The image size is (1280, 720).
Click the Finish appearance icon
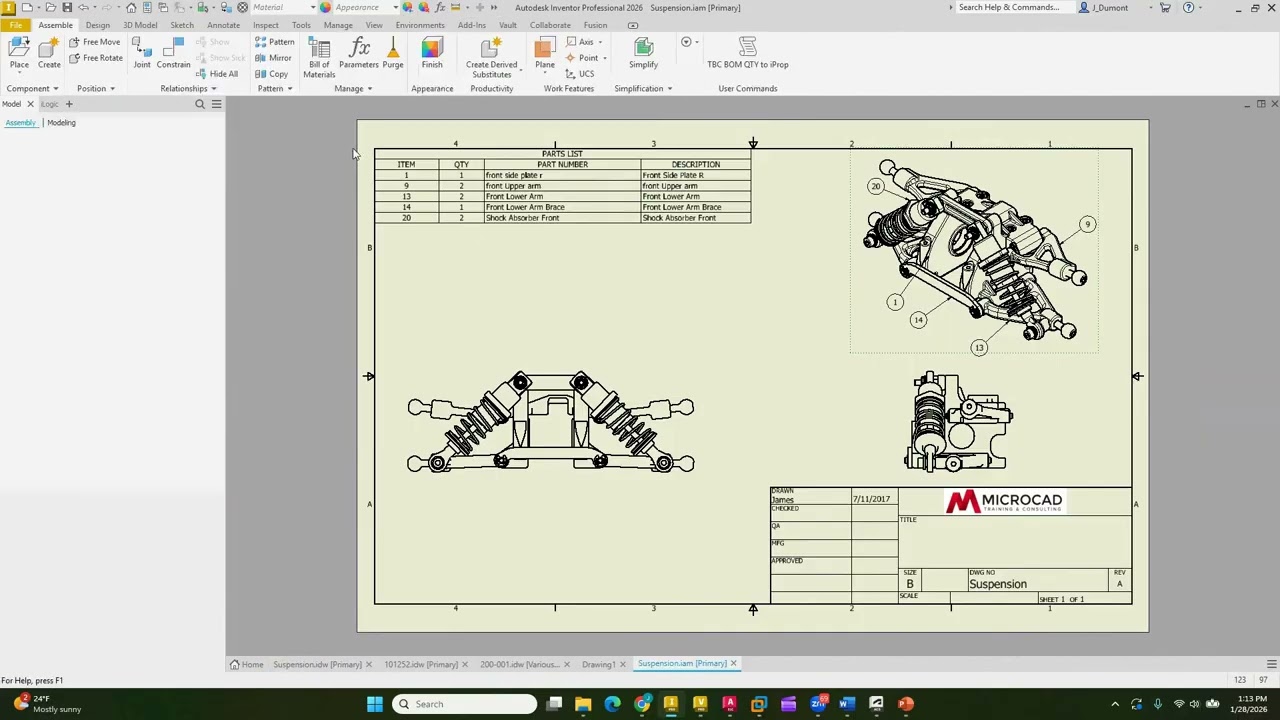(x=432, y=53)
